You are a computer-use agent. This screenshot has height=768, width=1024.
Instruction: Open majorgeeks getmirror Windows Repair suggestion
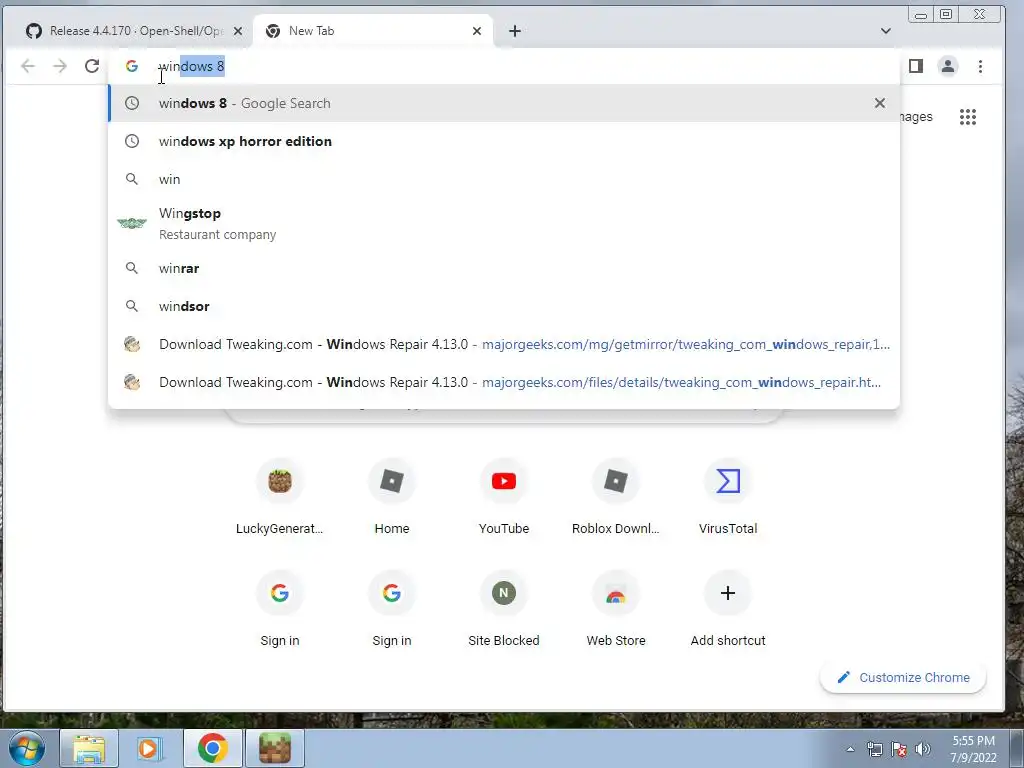504,344
